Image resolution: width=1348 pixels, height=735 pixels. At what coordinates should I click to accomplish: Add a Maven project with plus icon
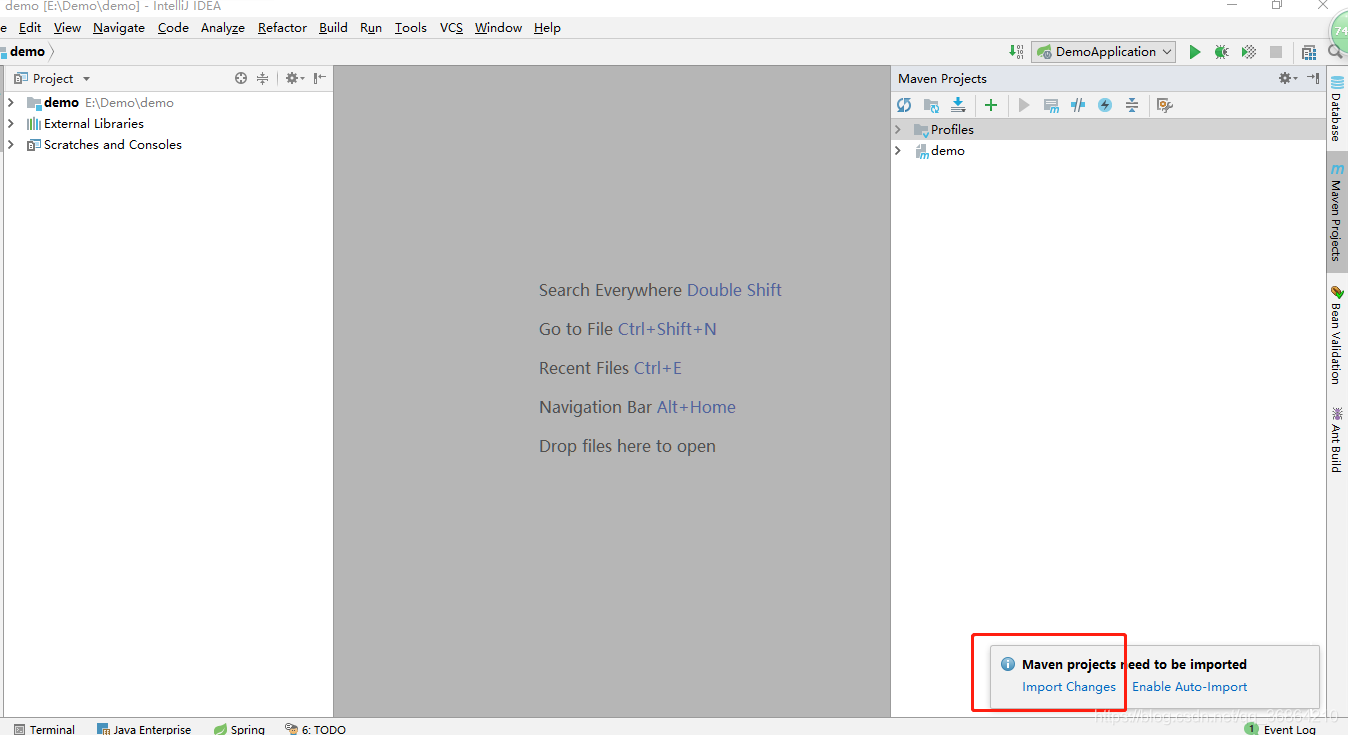click(991, 105)
